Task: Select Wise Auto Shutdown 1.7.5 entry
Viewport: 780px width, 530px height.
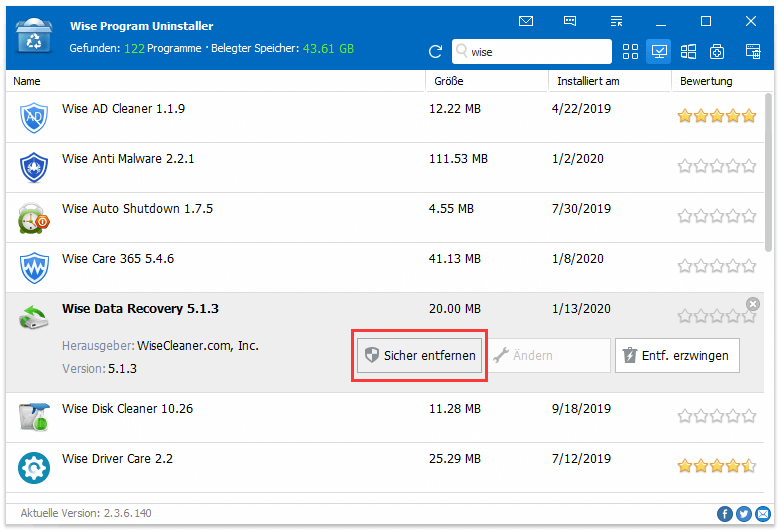Action: click(385, 218)
